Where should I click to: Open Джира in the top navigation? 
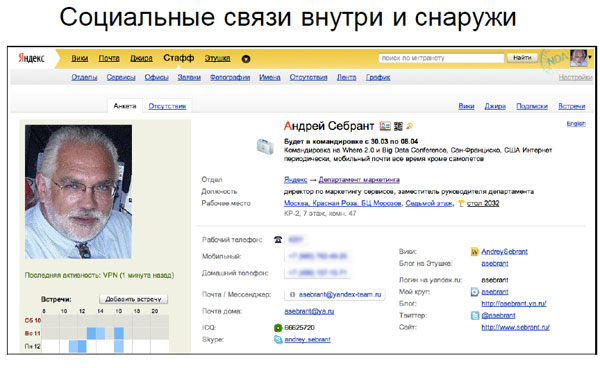141,58
